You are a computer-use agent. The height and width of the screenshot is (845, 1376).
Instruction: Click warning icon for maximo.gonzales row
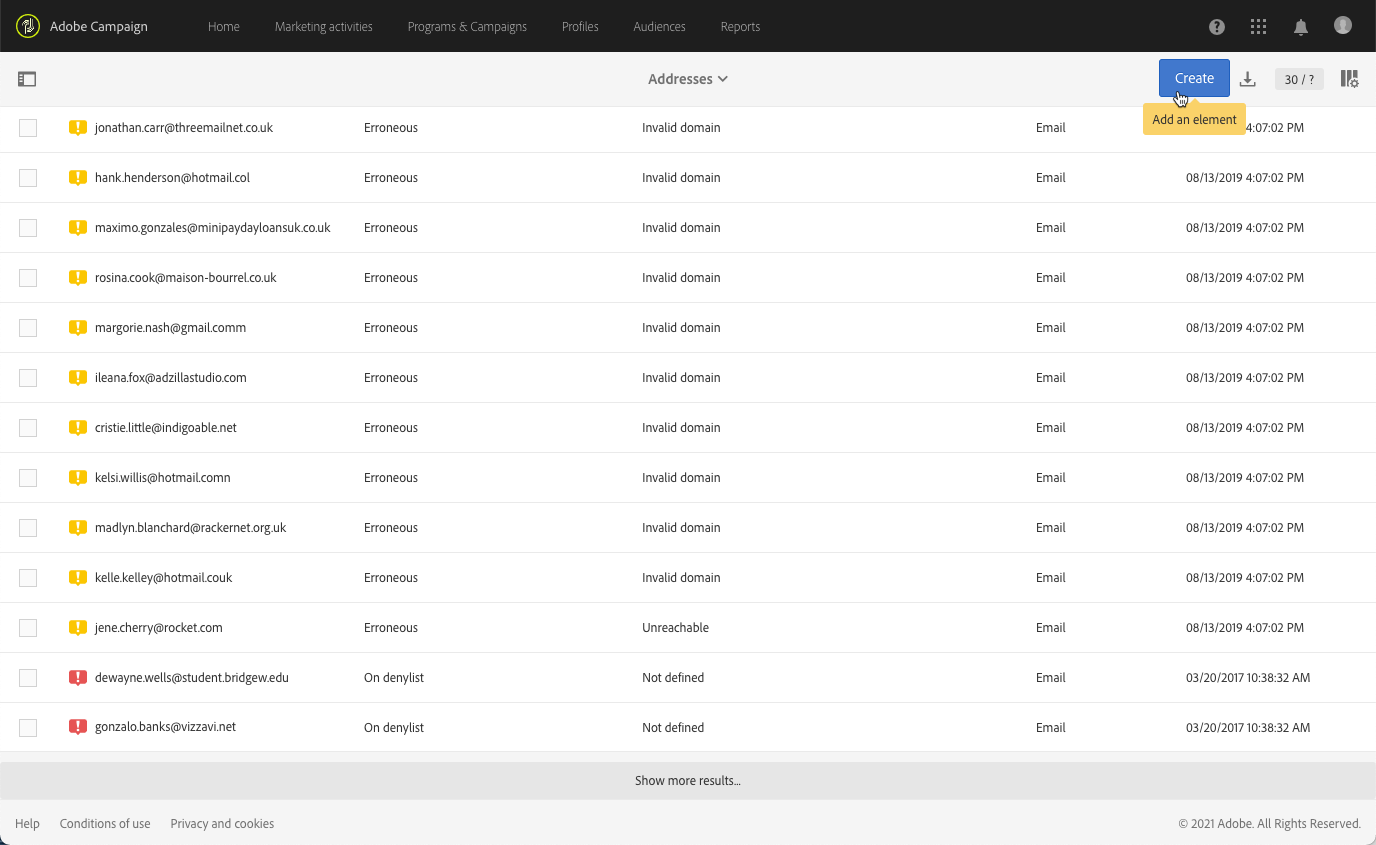point(78,228)
